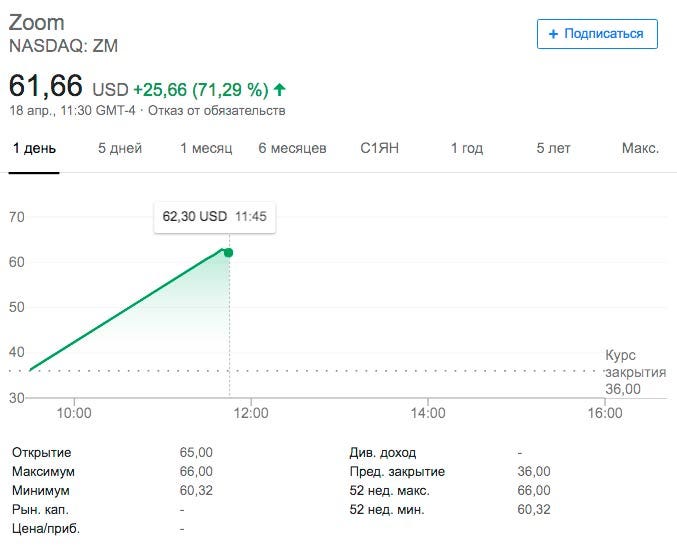The width and height of the screenshot is (677, 547).
Task: Click the Пред. закрытие label
Action: pyautogui.click(x=397, y=471)
